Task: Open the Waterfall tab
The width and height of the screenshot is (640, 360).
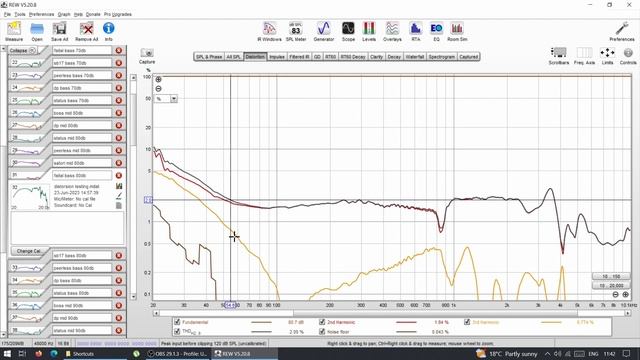Action: (415, 57)
